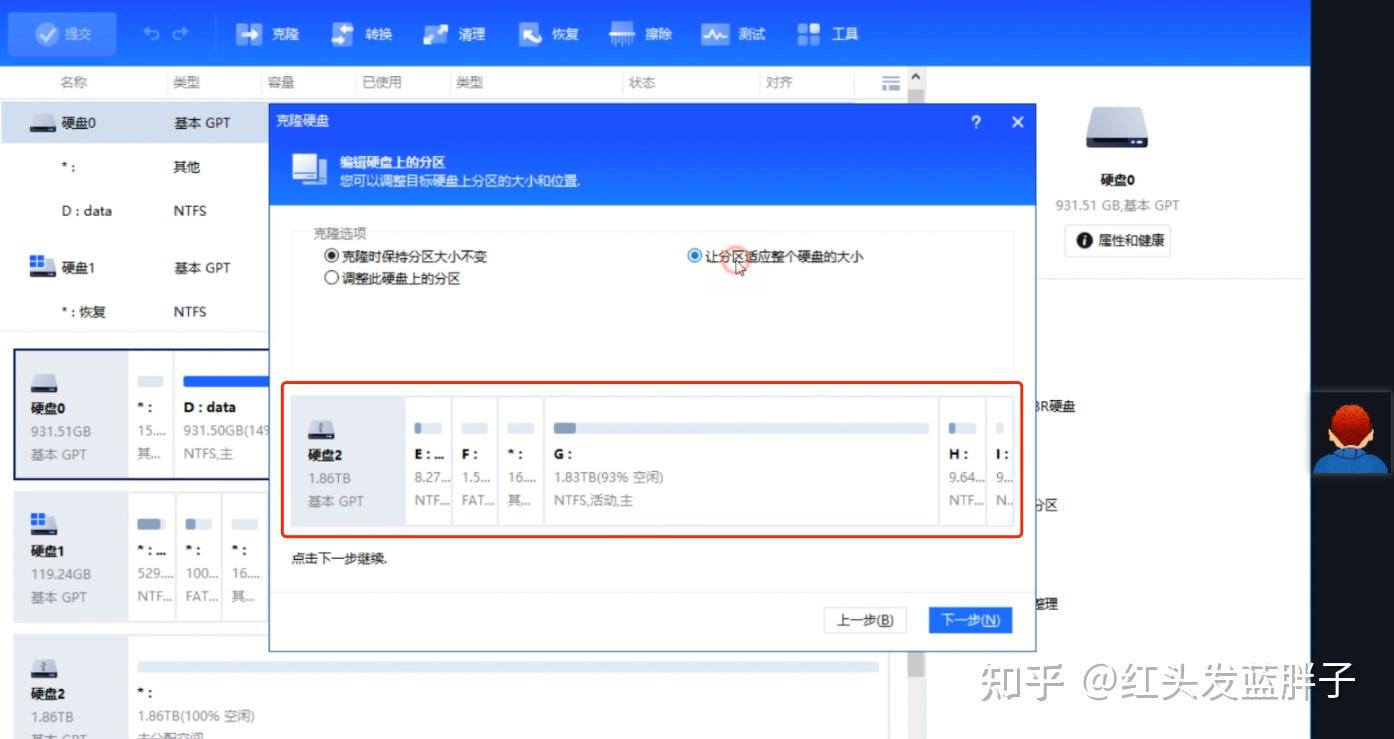Select 让分区适应整个硬盘的大小 option
Viewport: 1394px width, 739px height.
696,255
